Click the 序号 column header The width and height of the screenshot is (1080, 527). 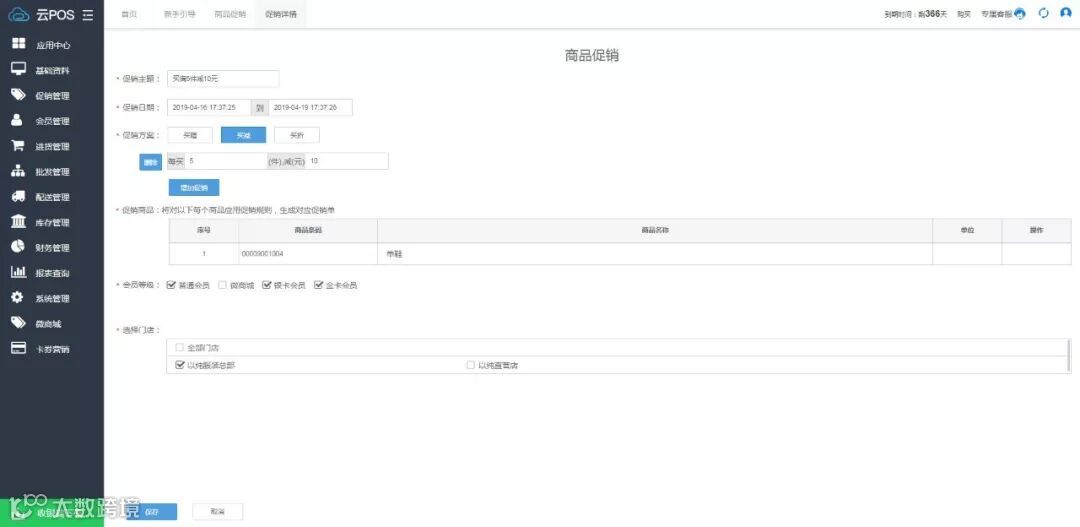[204, 230]
